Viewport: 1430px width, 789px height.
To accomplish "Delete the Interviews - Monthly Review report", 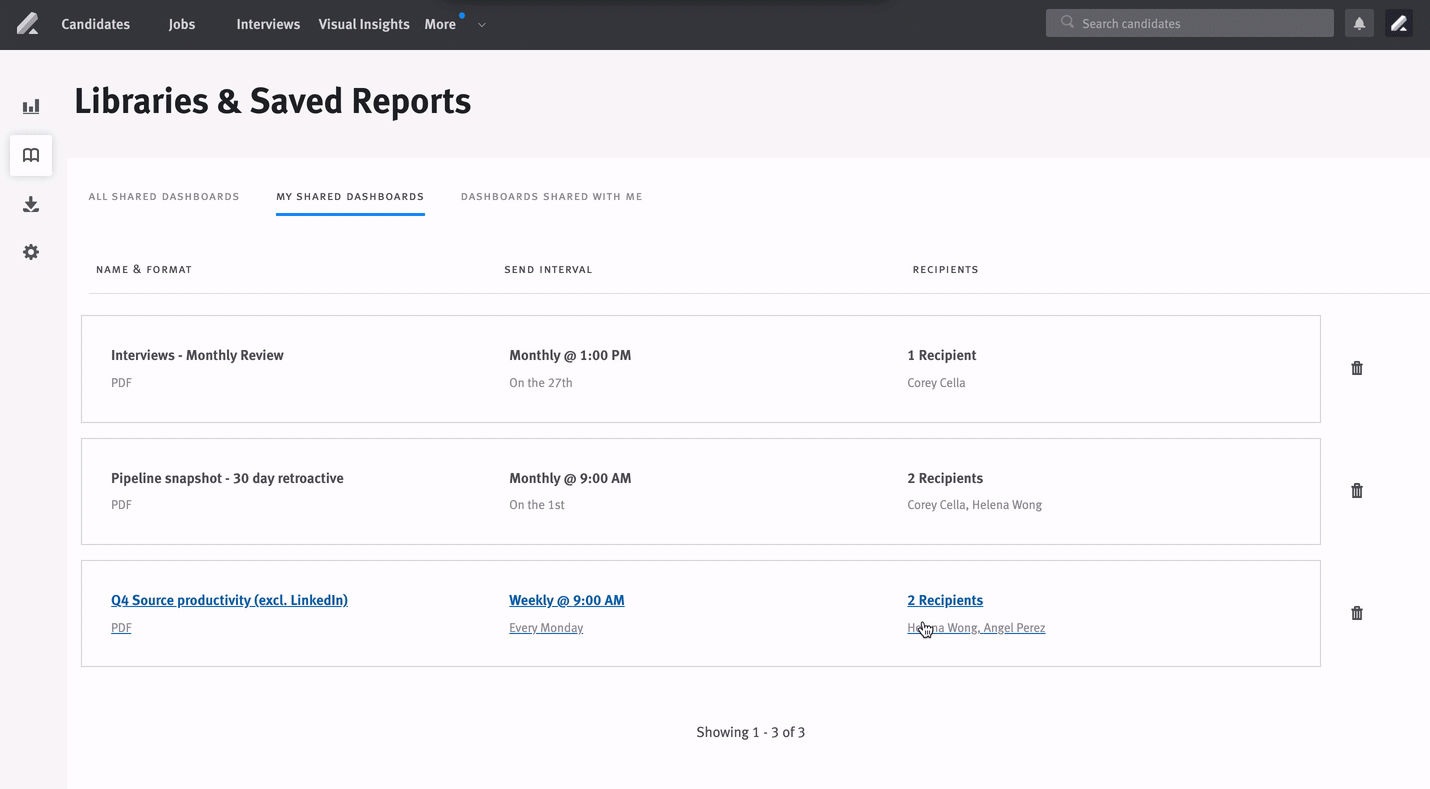I will click(x=1357, y=368).
